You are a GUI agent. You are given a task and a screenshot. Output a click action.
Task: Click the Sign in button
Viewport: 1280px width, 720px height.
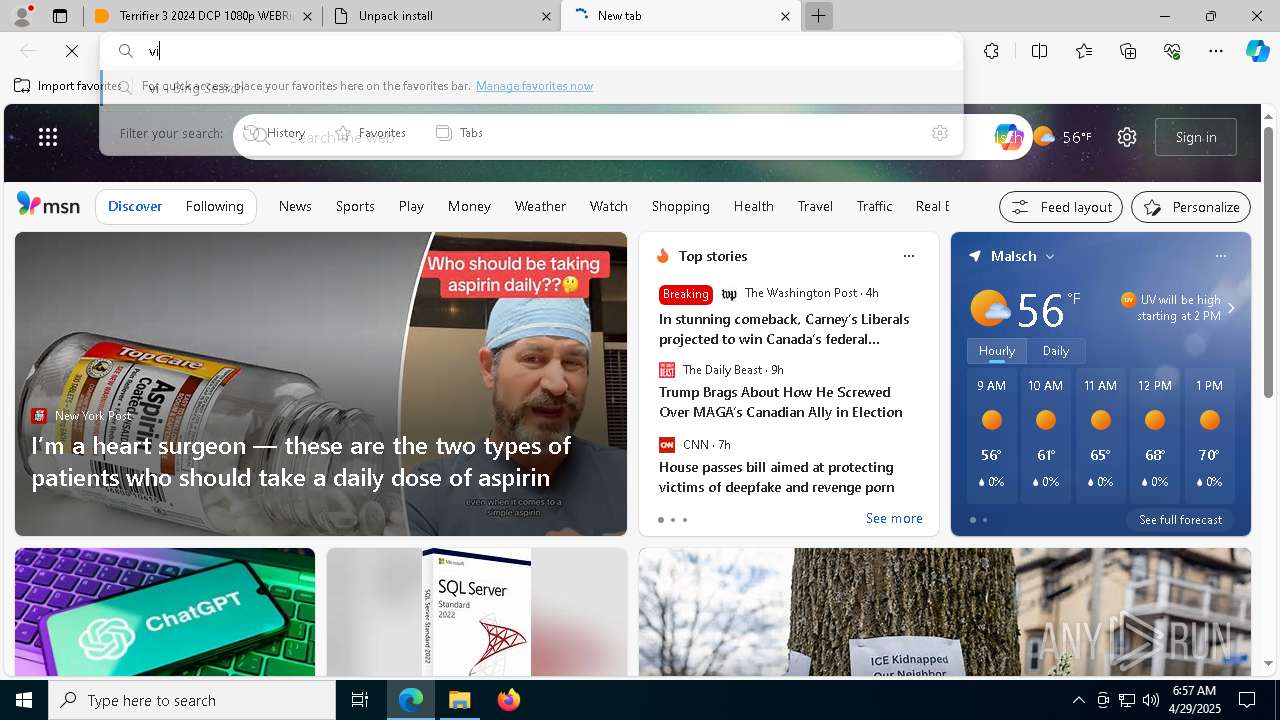click(x=1196, y=137)
